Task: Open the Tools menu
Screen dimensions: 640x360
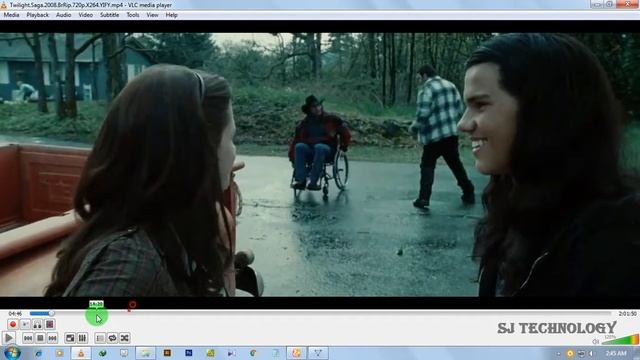Action: [x=133, y=15]
